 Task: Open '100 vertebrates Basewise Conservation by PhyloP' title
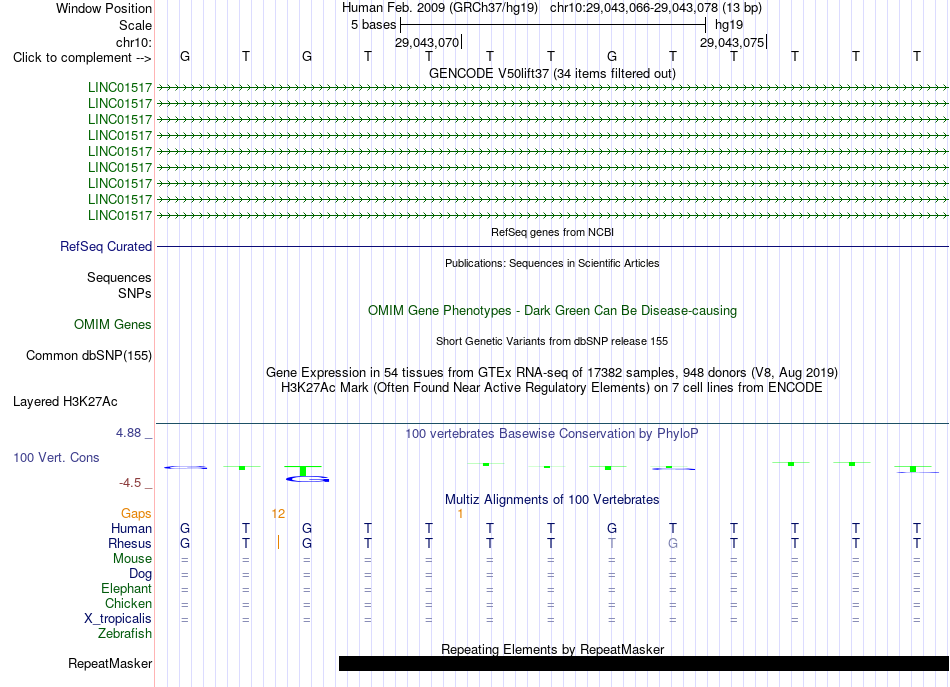[x=552, y=434]
